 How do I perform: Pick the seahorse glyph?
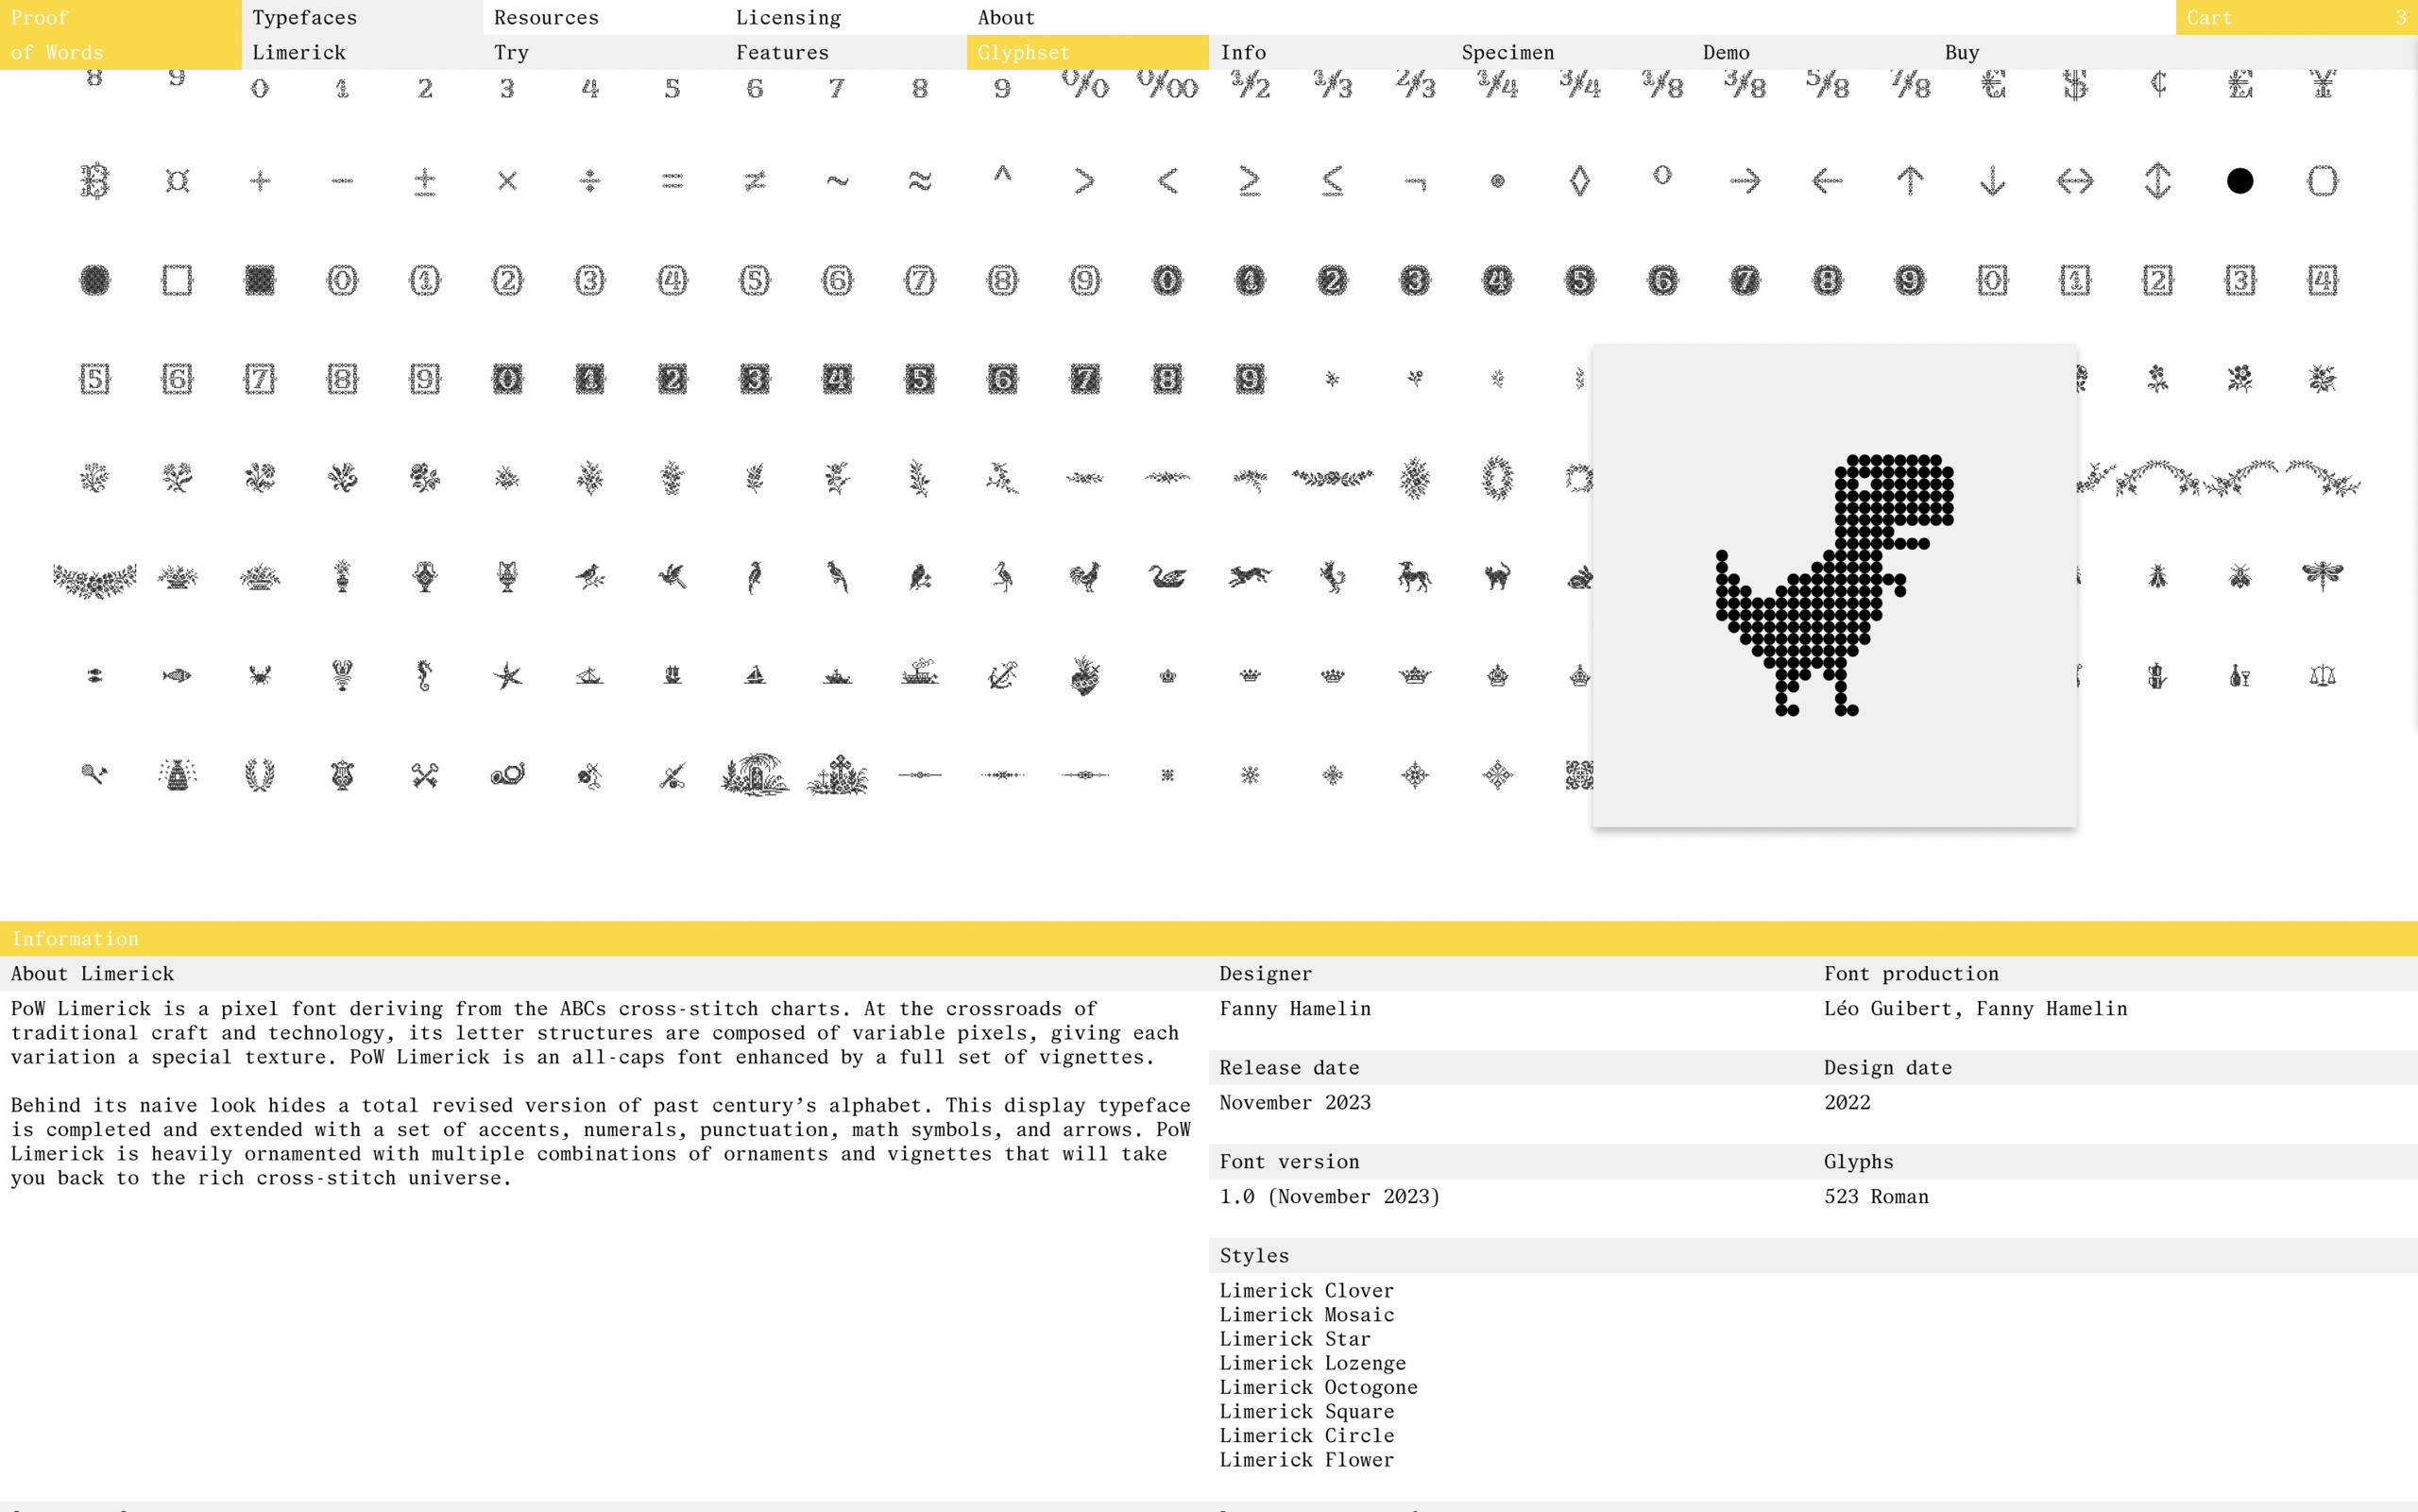coord(424,676)
